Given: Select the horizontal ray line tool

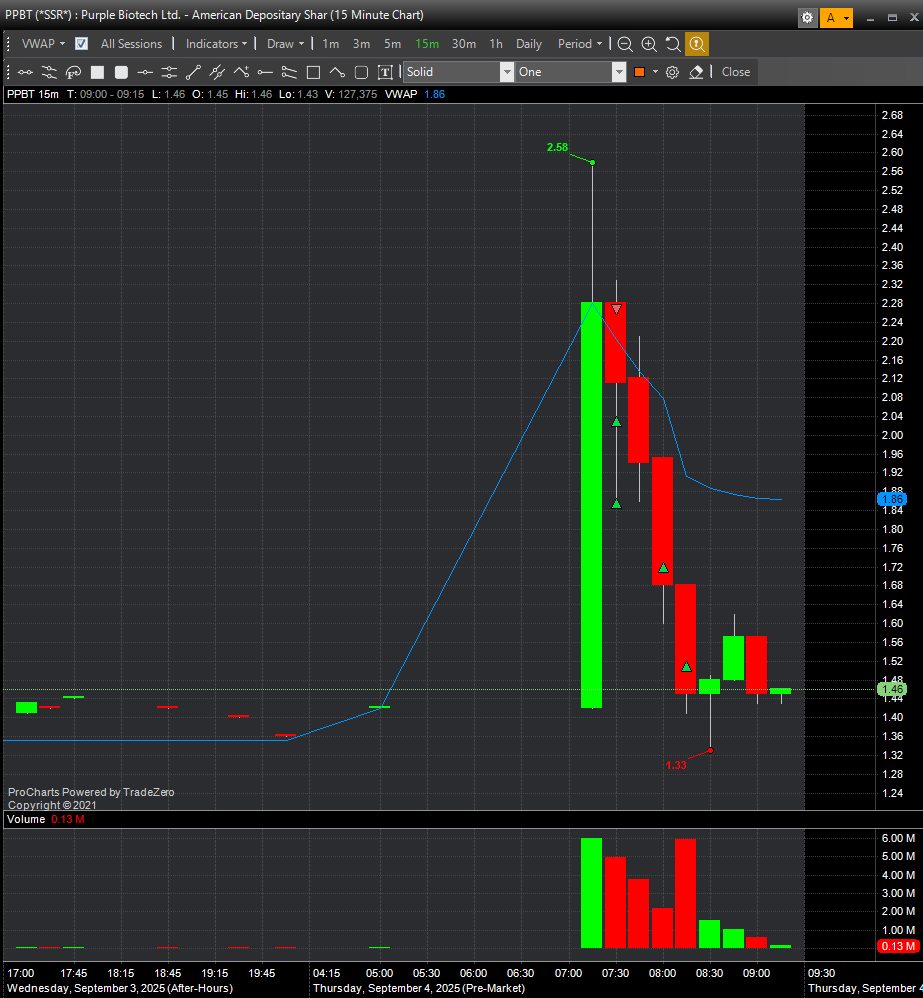Looking at the screenshot, I should 265,72.
